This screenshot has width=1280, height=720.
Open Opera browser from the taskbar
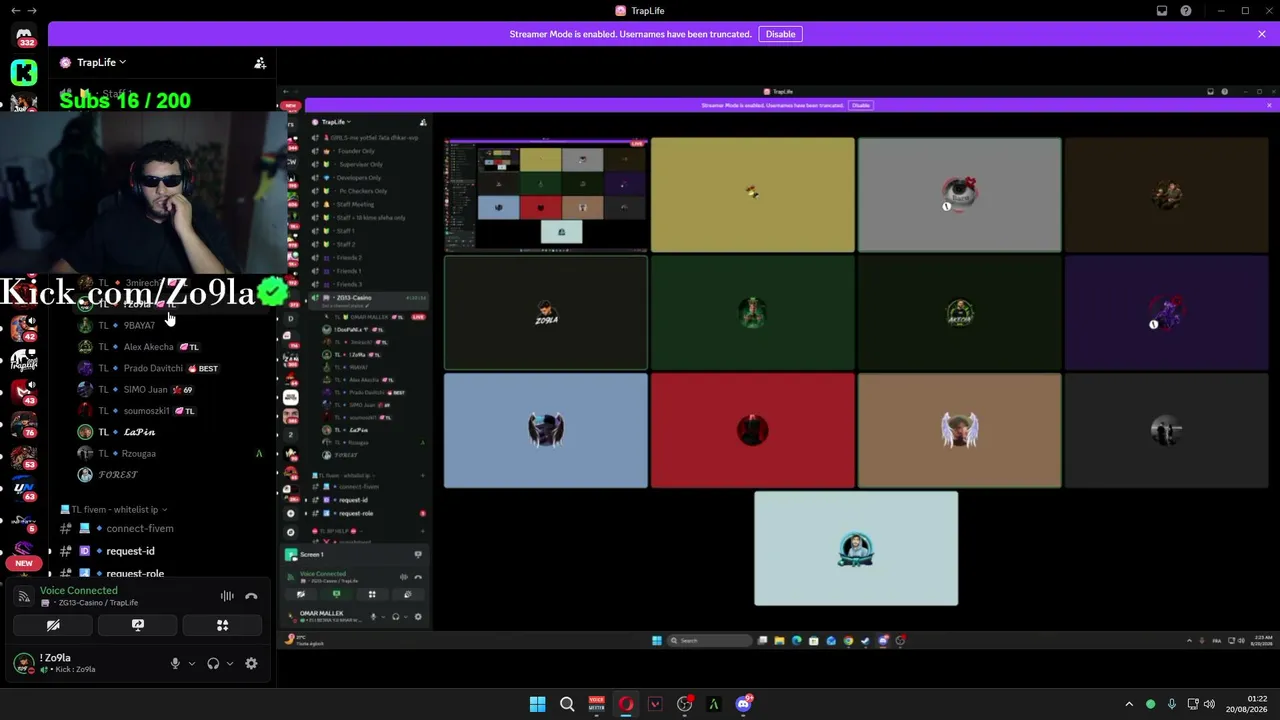click(x=626, y=704)
